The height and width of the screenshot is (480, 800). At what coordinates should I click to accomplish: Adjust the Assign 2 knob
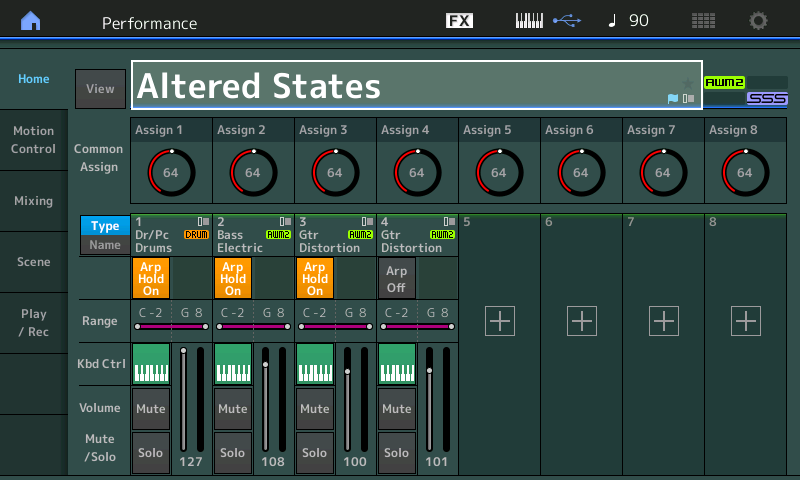[253, 173]
